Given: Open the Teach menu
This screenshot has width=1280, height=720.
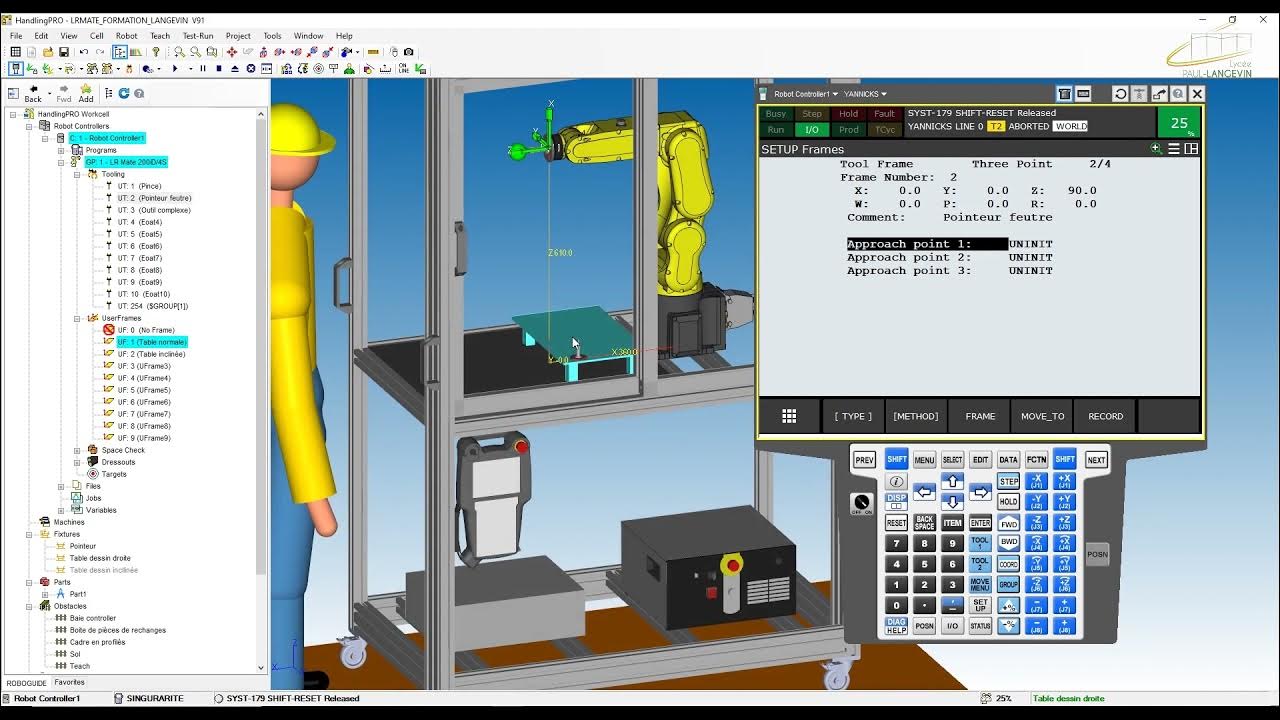Looking at the screenshot, I should pyautogui.click(x=160, y=36).
